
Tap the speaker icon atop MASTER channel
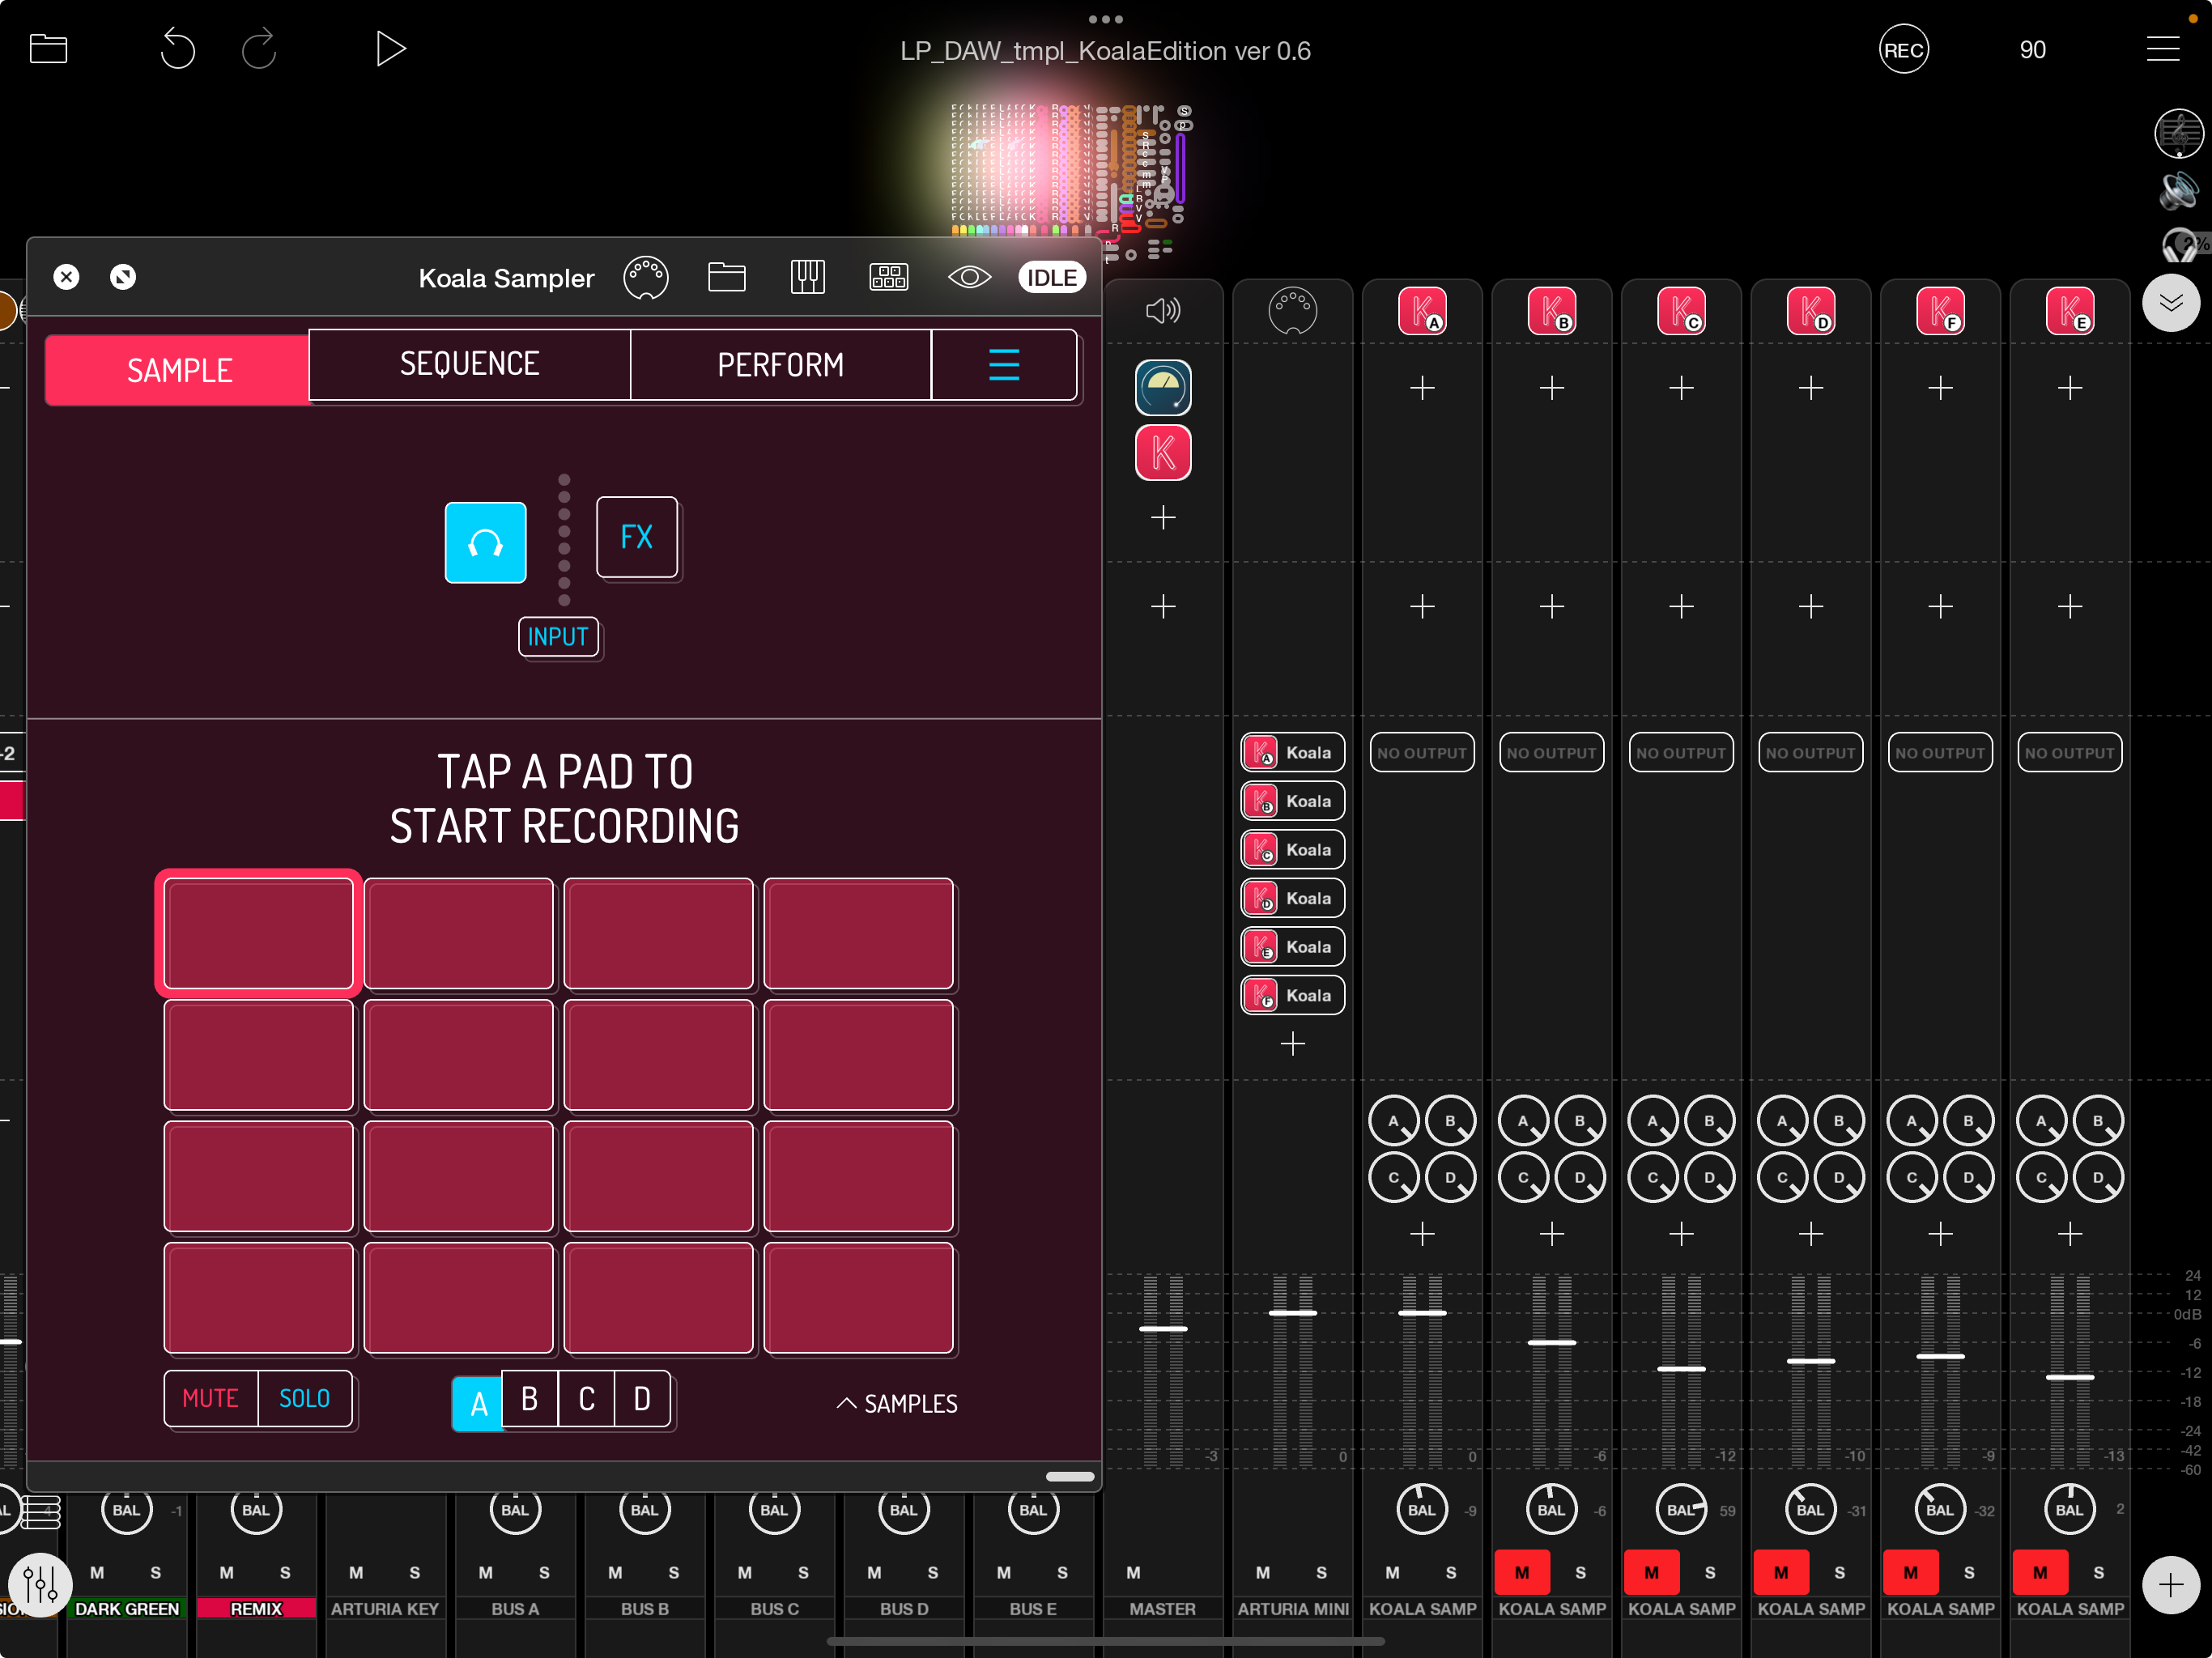(x=1162, y=311)
